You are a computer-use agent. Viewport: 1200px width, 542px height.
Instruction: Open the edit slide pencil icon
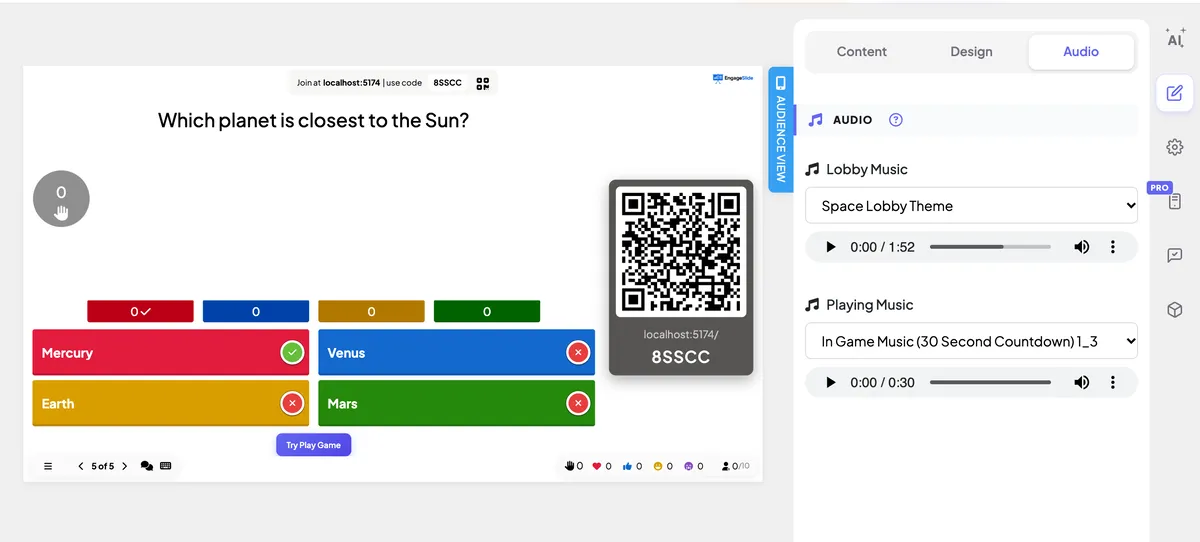point(1175,93)
